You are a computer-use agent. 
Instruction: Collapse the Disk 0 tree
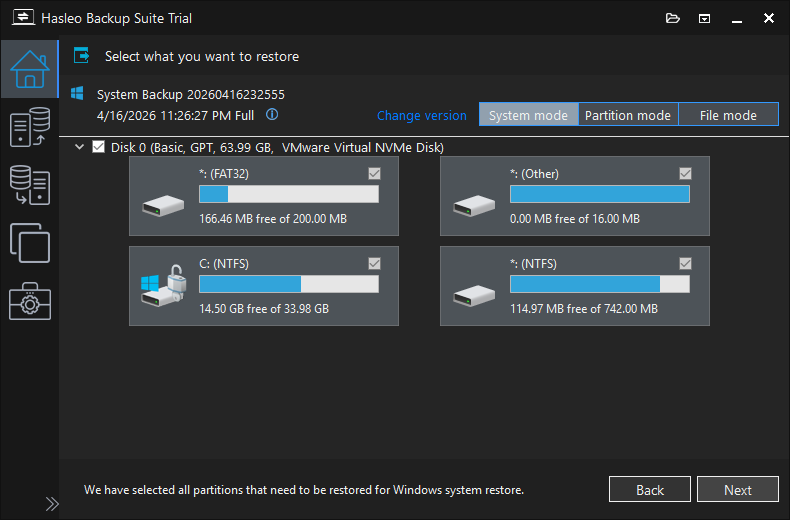[79, 147]
